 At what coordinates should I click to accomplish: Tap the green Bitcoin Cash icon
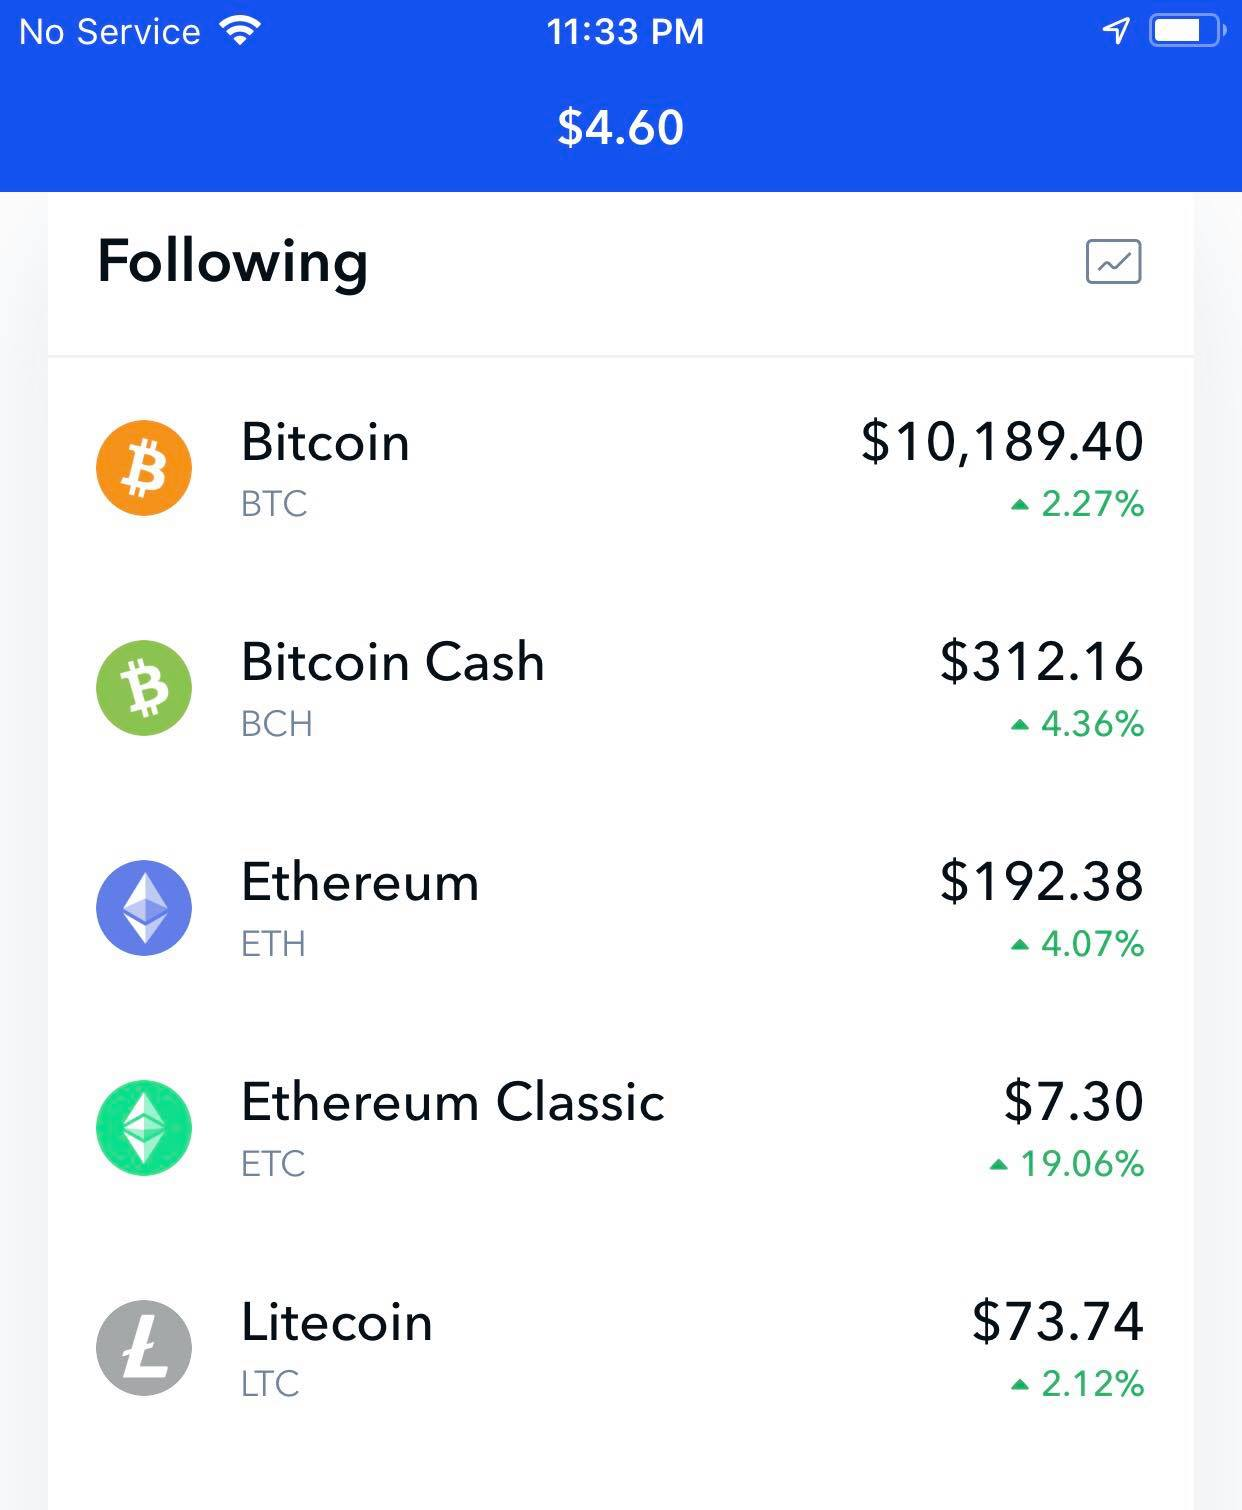(144, 688)
